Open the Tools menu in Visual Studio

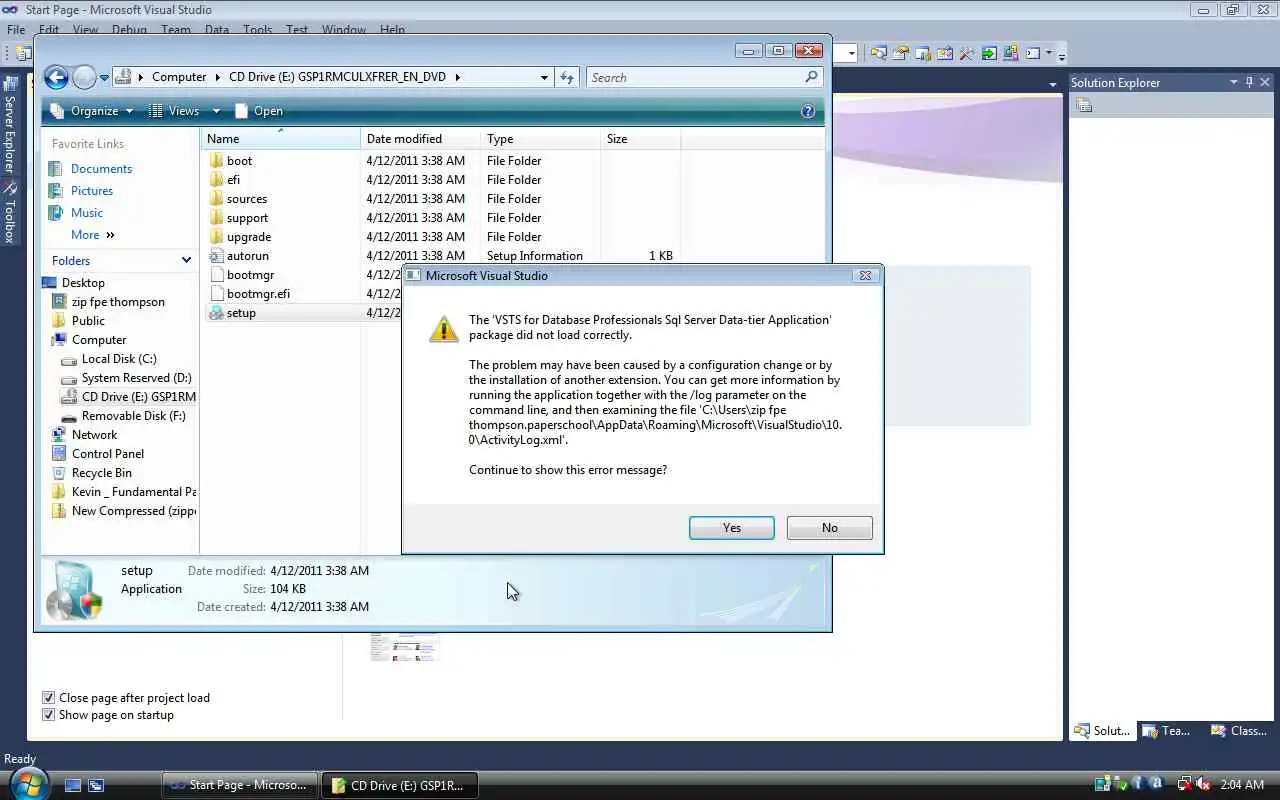[257, 30]
